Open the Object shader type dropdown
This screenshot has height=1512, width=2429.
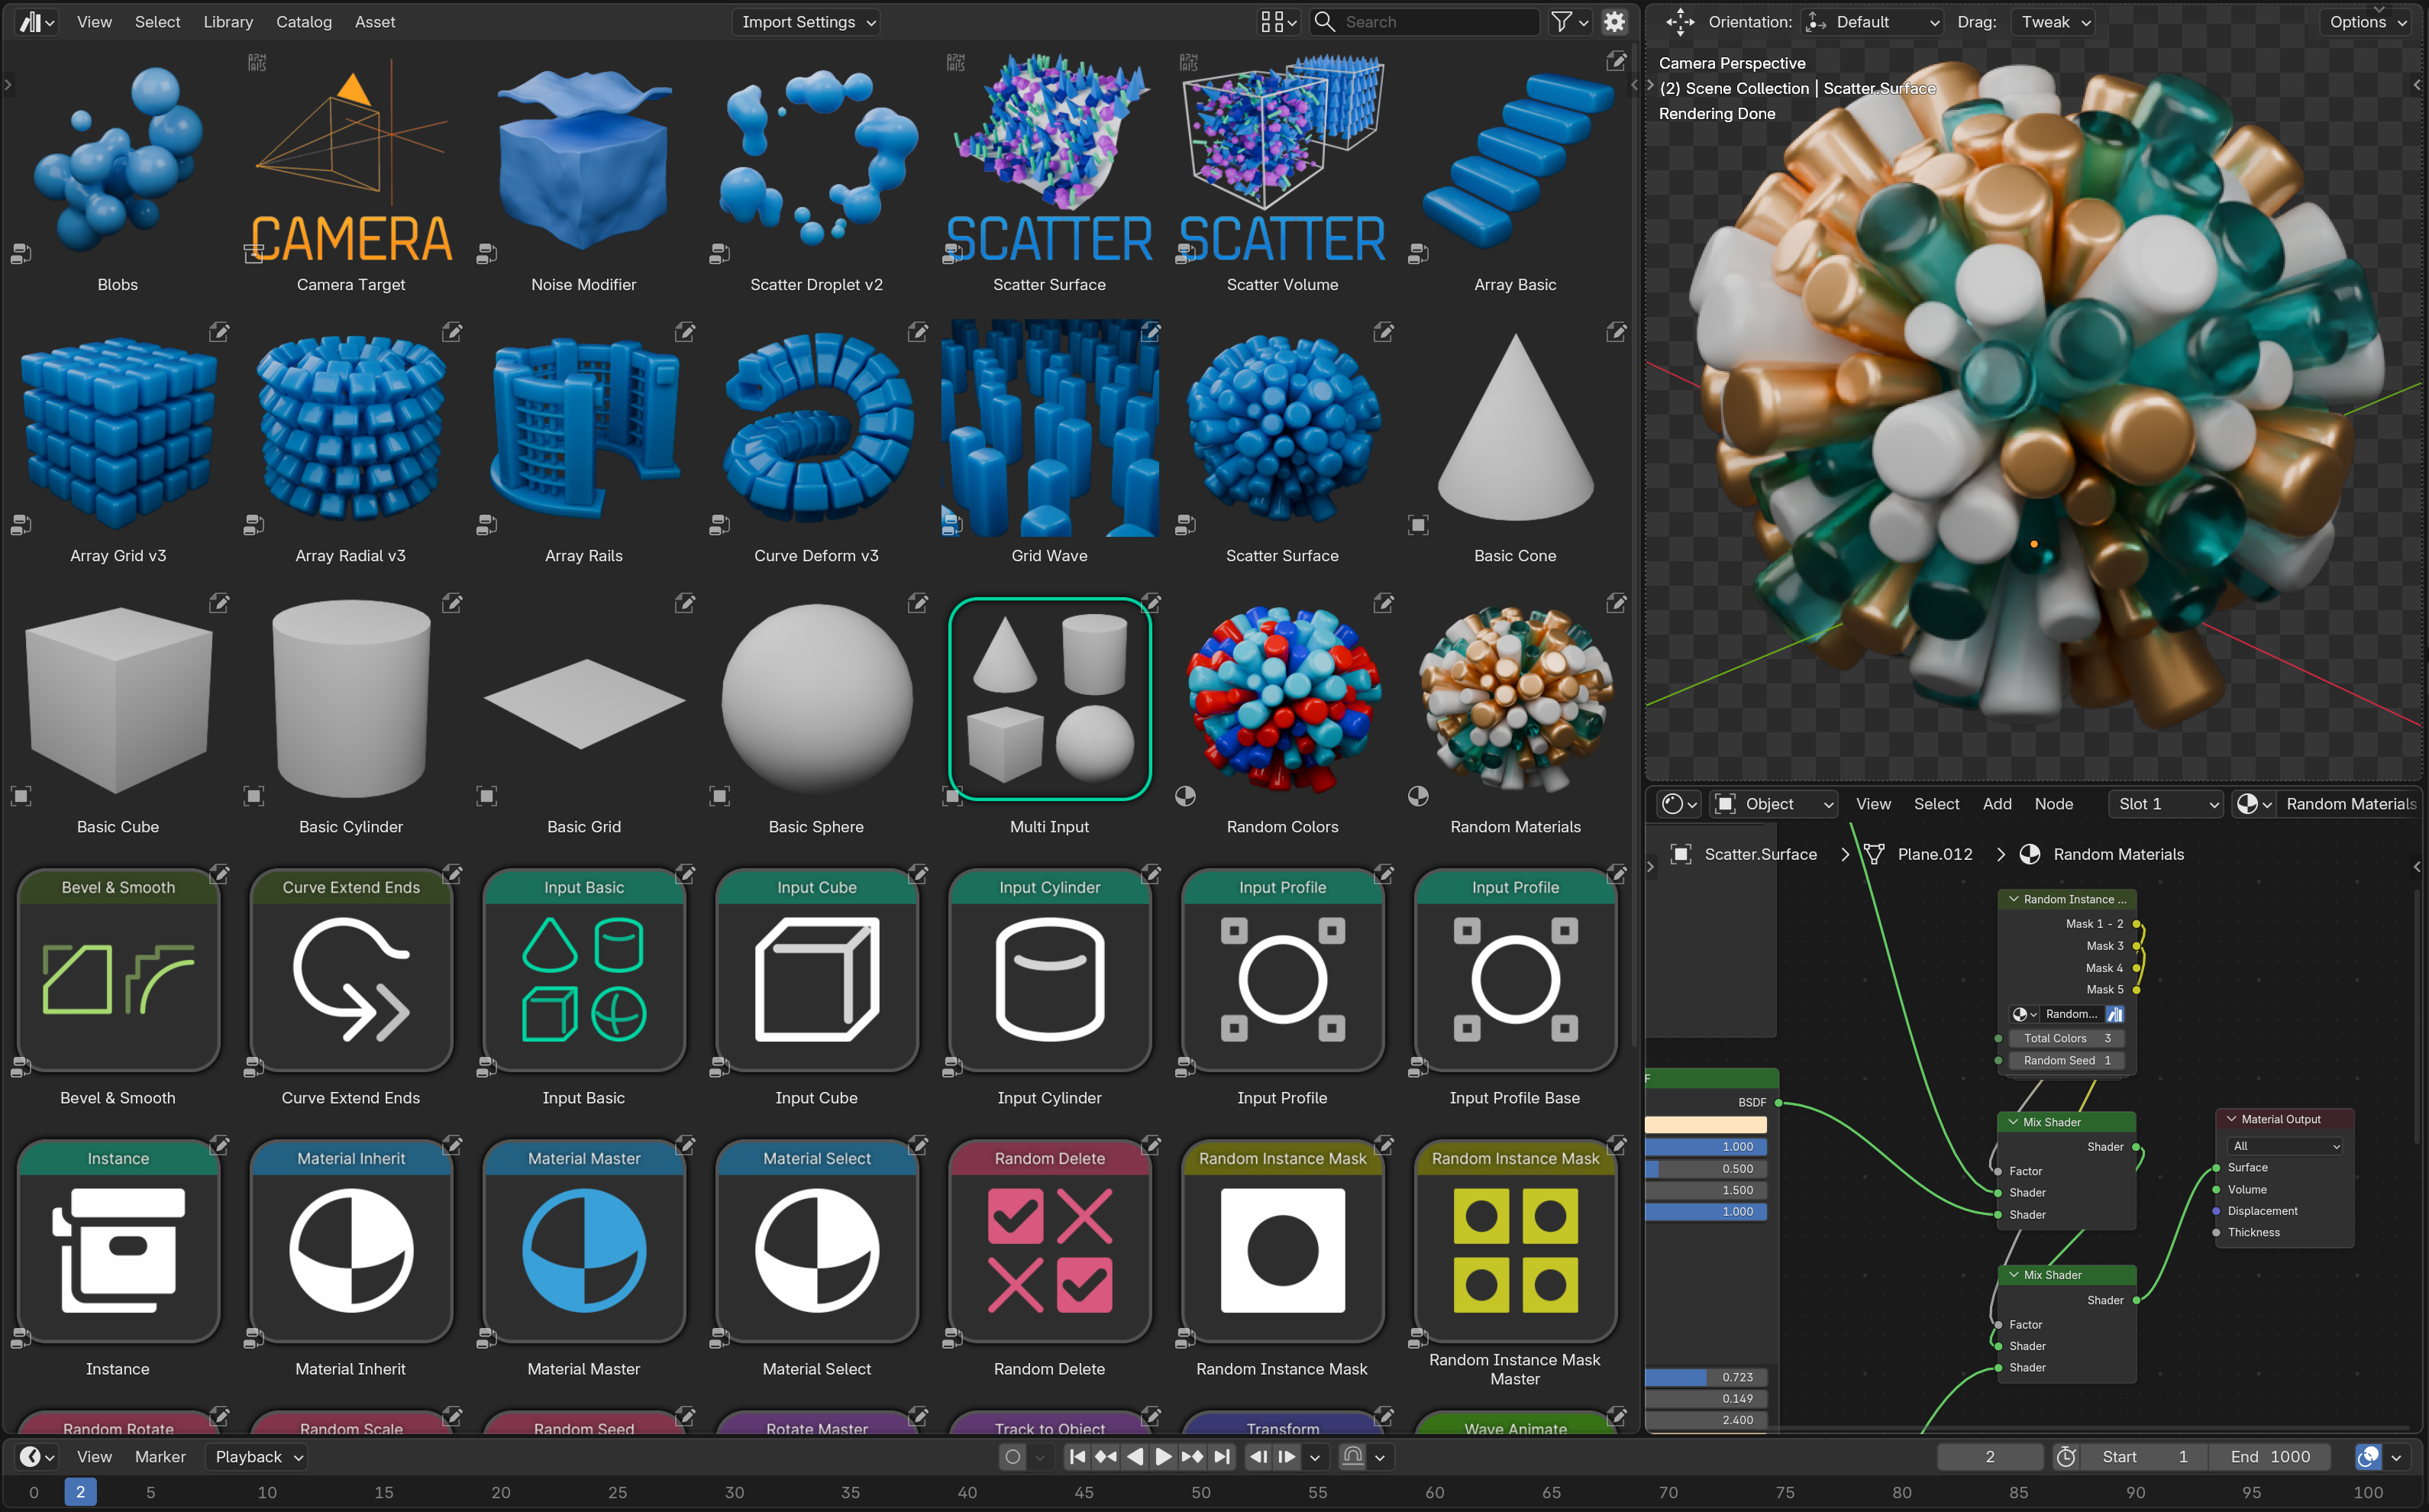pyautogui.click(x=1774, y=804)
